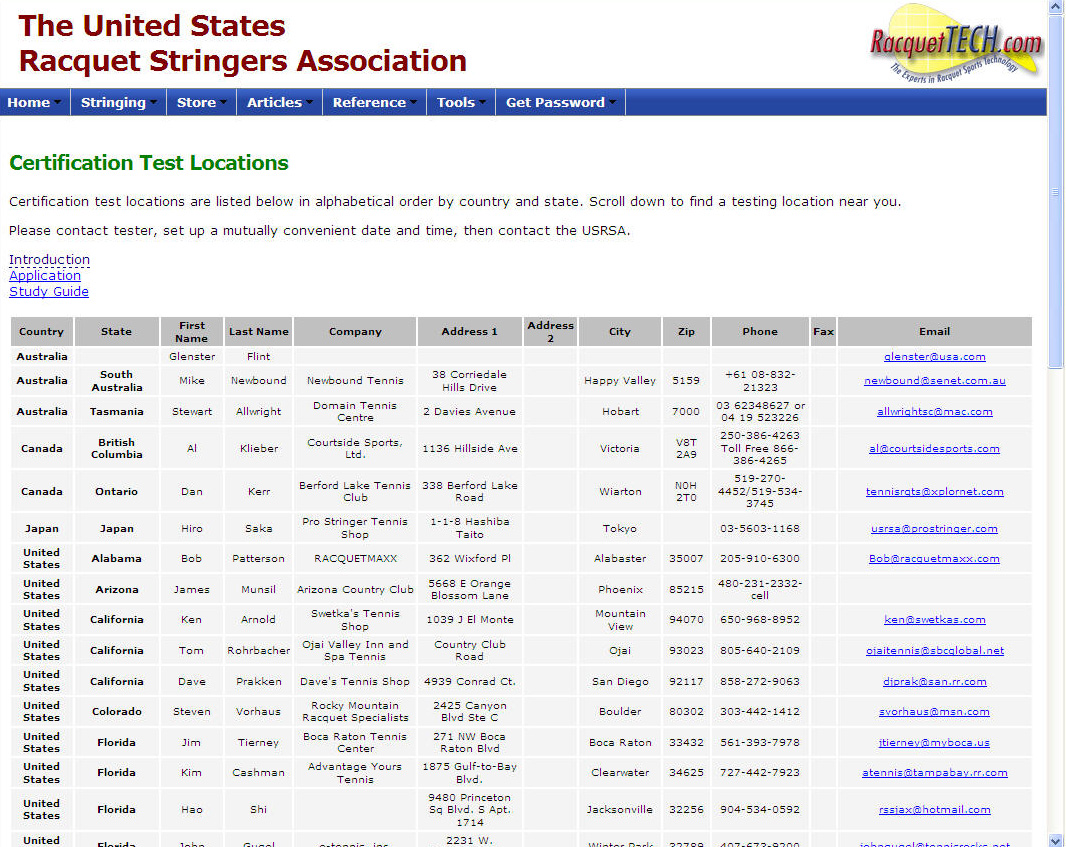Click the scroll down arrow of the scrollbar
Viewport: 1066px width, 847px height.
1056,839
